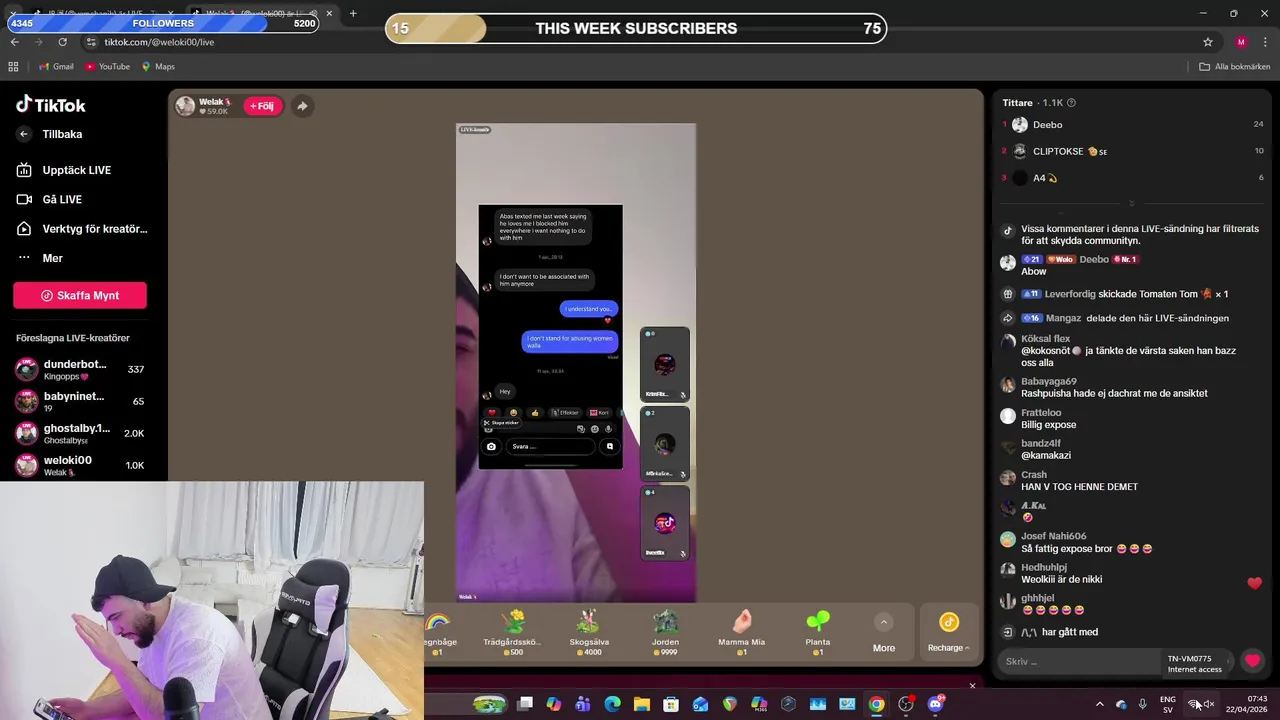Send the Trädgårdsskö gift
Image resolution: width=1280 pixels, height=720 pixels.
click(512, 633)
